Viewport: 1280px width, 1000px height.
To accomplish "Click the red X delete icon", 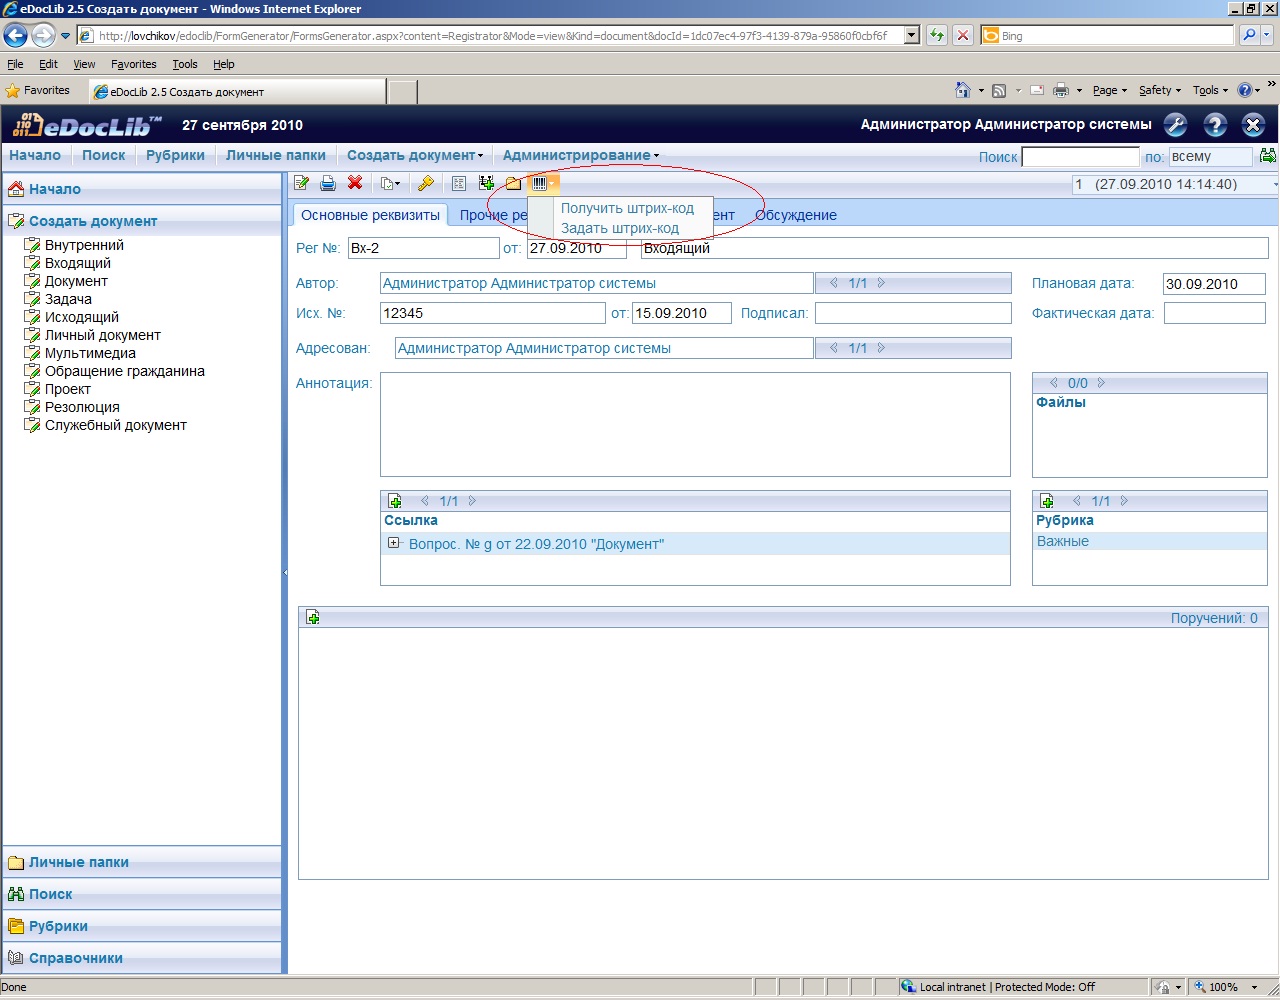I will click(x=354, y=183).
